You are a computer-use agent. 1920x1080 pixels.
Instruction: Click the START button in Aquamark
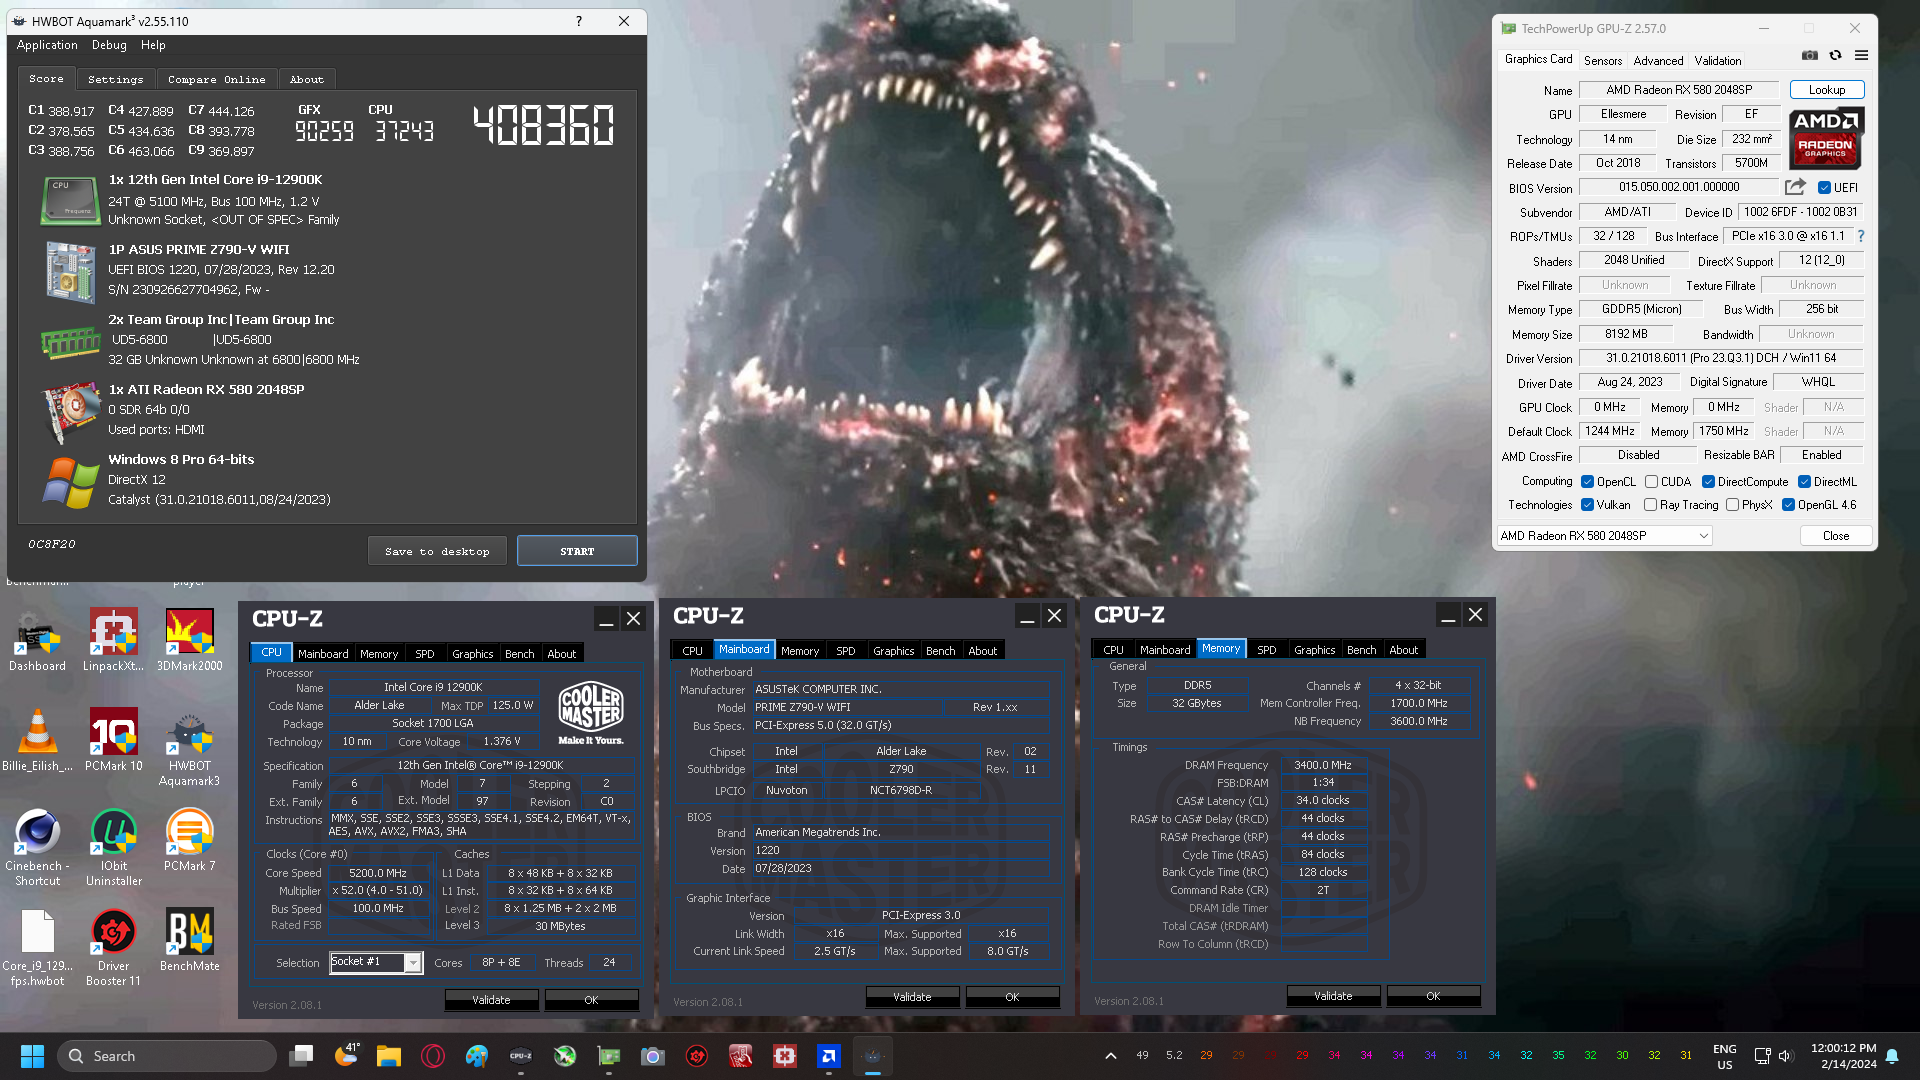click(x=577, y=551)
